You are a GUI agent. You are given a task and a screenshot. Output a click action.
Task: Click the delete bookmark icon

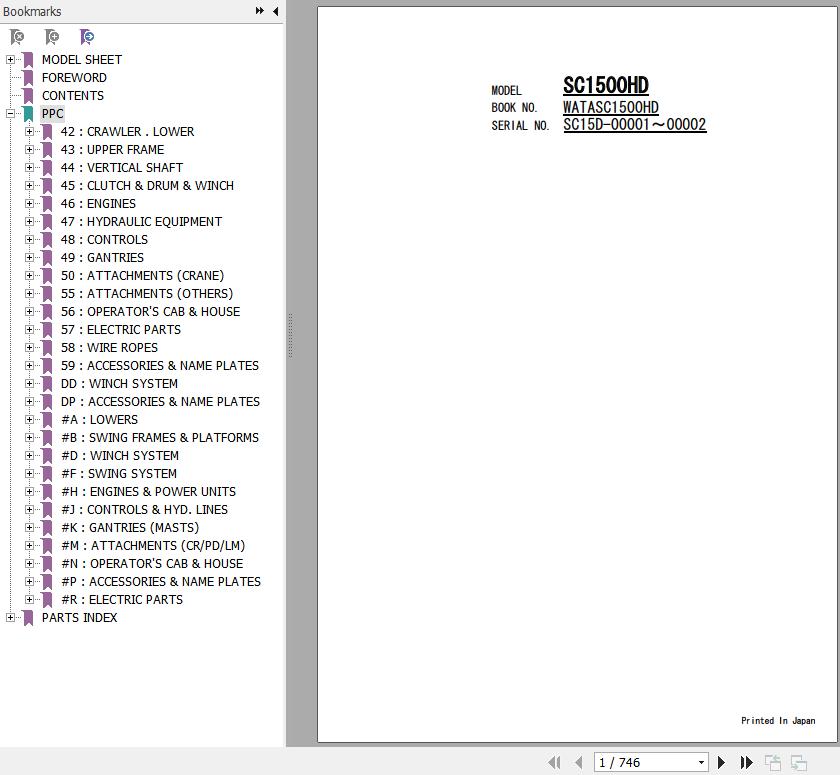point(17,37)
